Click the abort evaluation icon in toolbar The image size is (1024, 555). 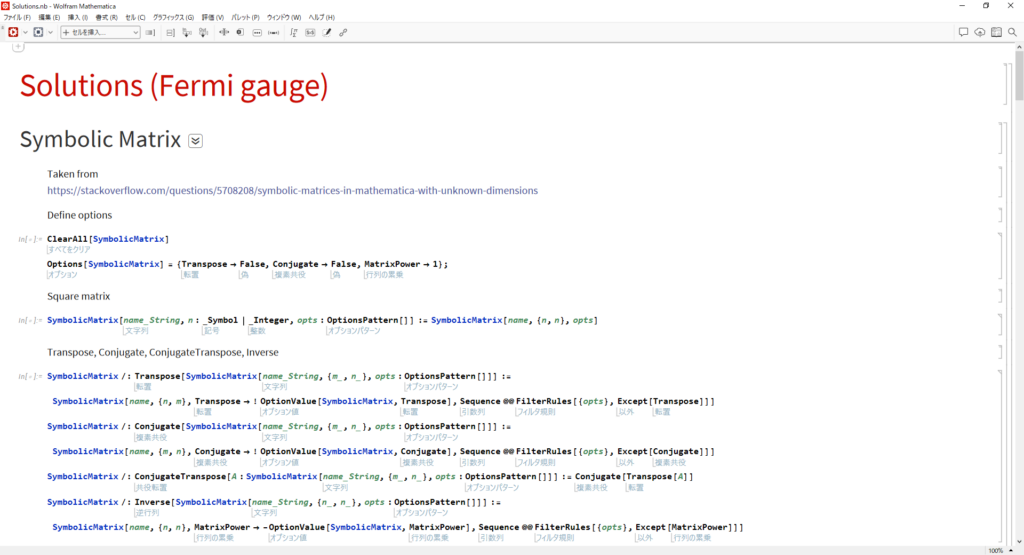coord(38,32)
